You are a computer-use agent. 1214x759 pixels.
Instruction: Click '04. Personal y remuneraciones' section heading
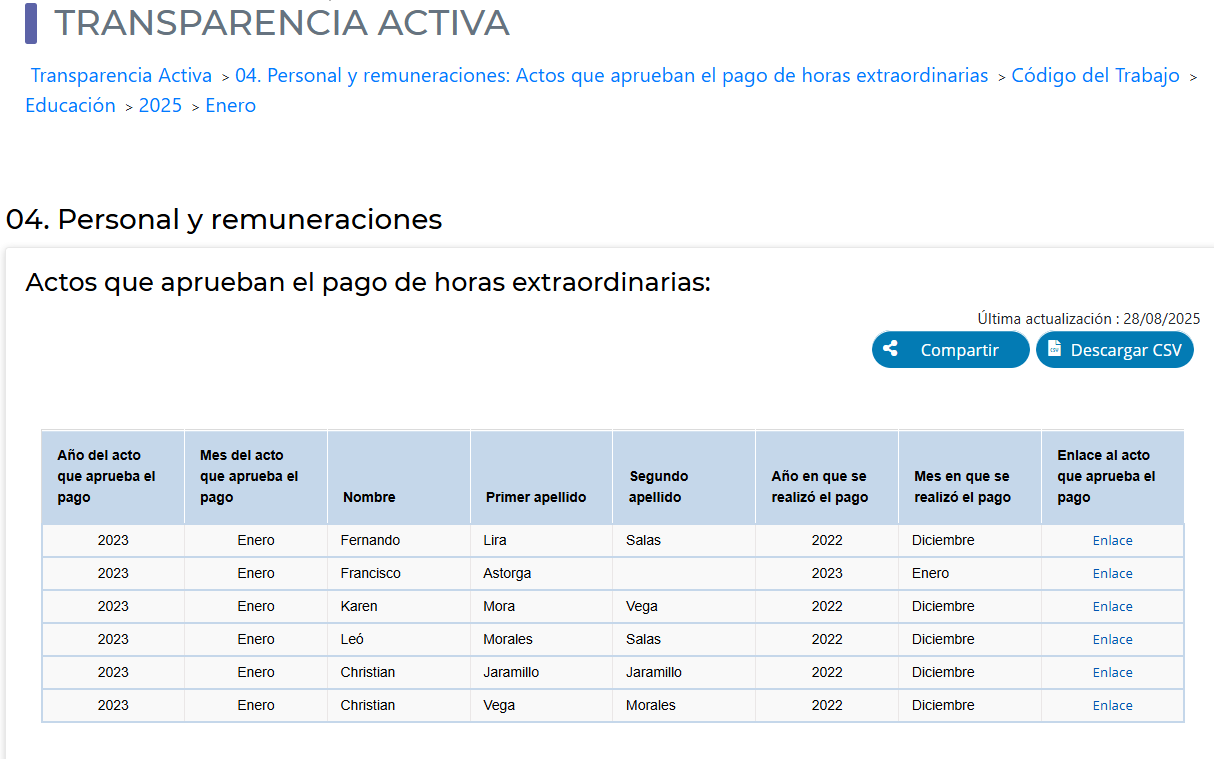click(x=224, y=219)
